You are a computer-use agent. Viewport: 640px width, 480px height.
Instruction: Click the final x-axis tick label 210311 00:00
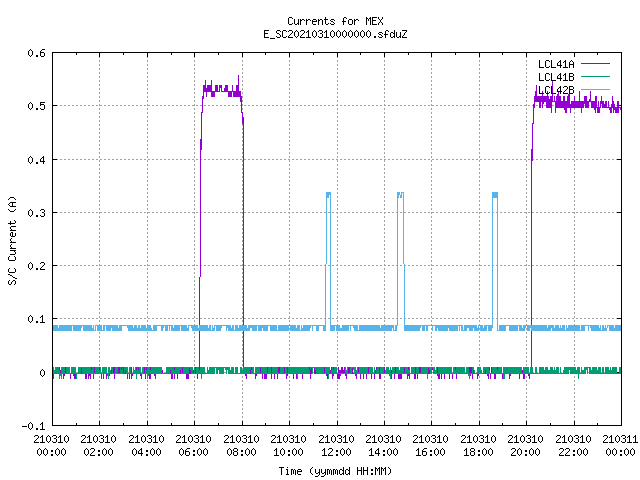click(x=620, y=446)
